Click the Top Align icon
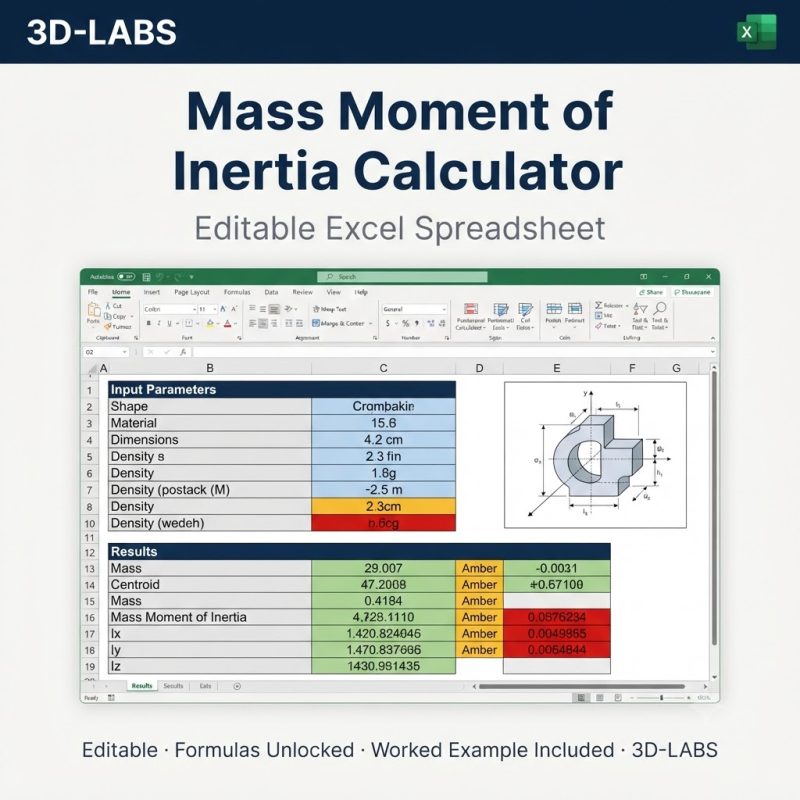This screenshot has height=800, width=800. pyautogui.click(x=252, y=309)
